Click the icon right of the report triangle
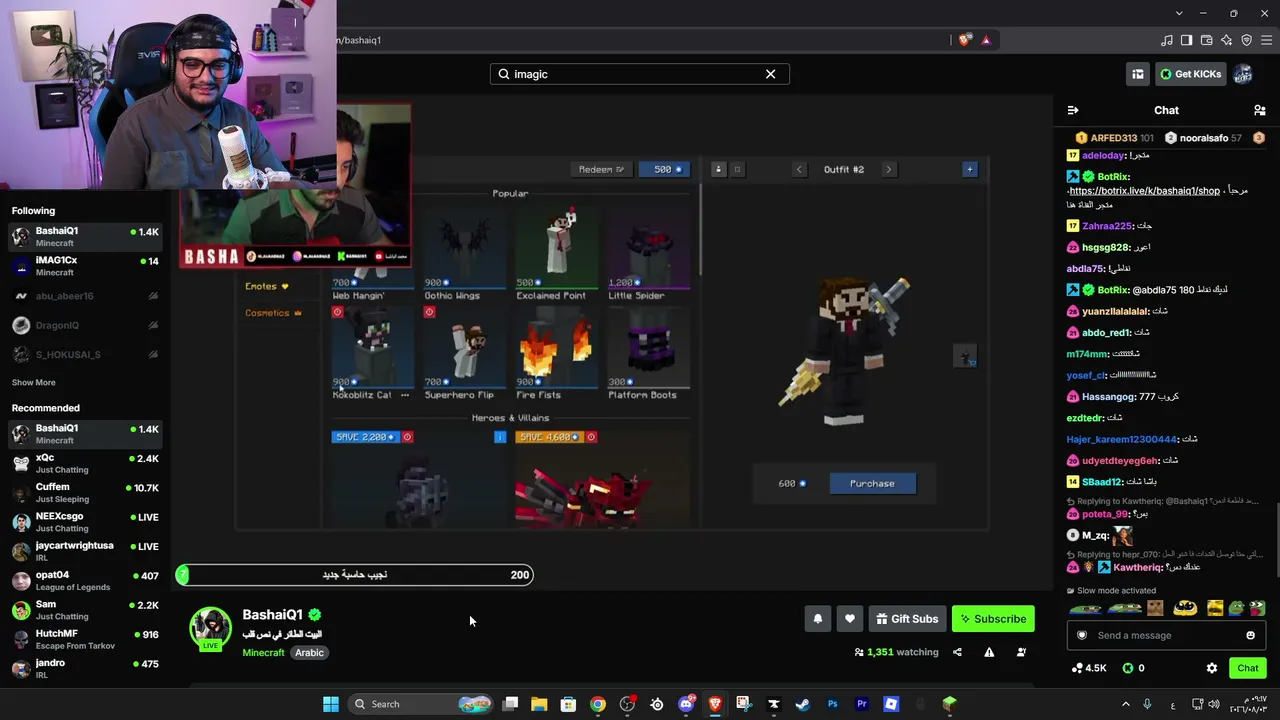 (x=1021, y=652)
